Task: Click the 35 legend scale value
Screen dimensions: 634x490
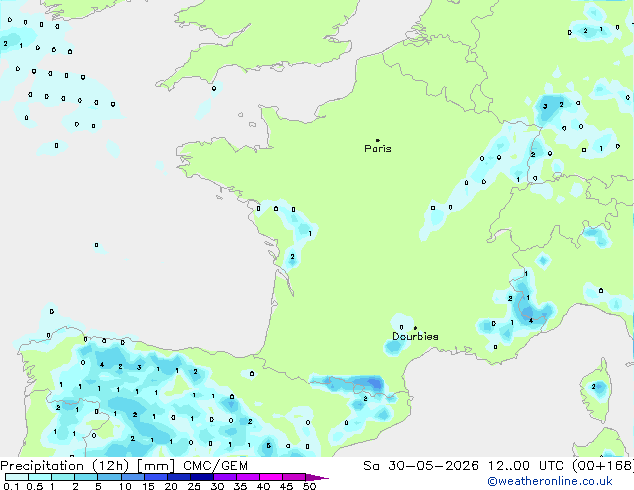Action: tap(240, 486)
